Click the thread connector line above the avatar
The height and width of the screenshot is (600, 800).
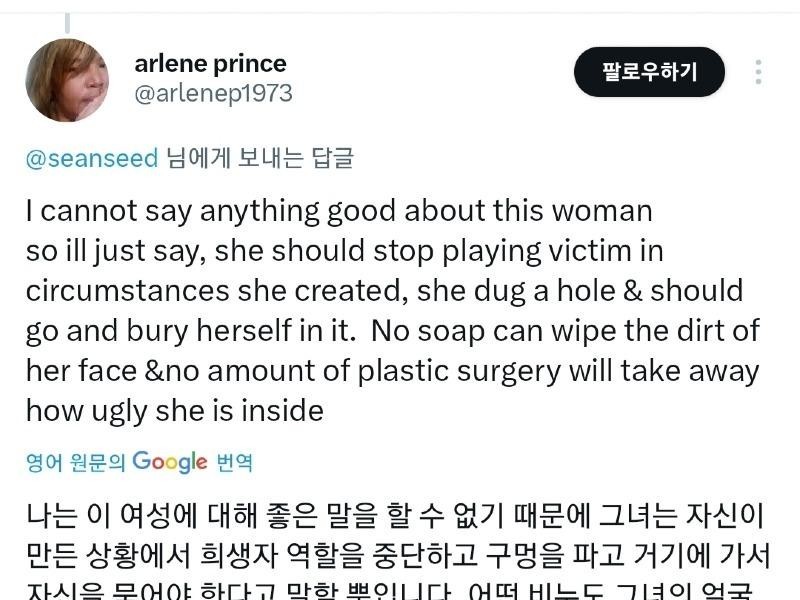[67, 22]
